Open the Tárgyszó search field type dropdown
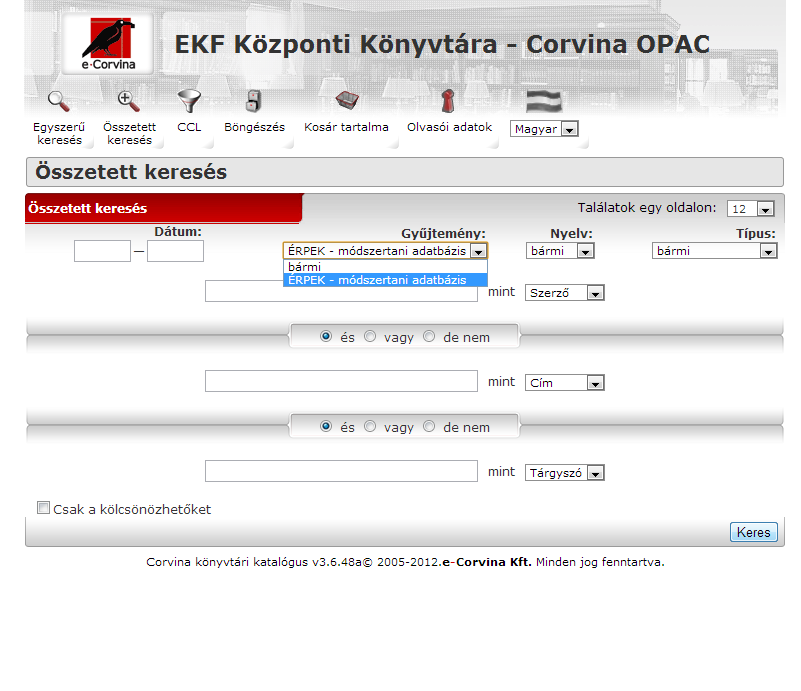 tap(564, 473)
